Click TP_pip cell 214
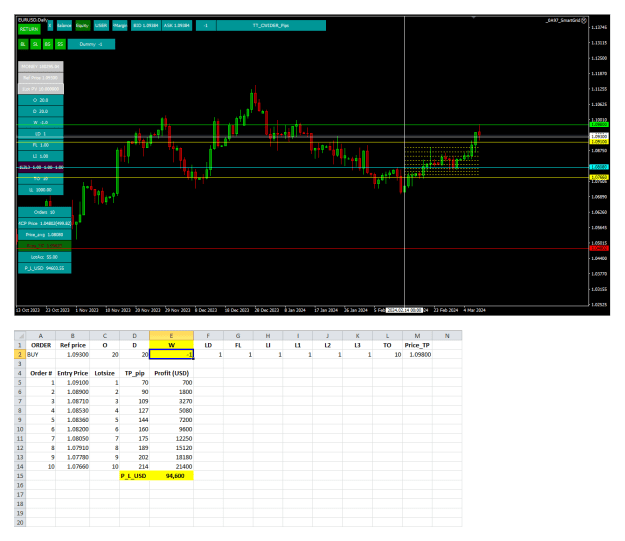 [x=134, y=466]
